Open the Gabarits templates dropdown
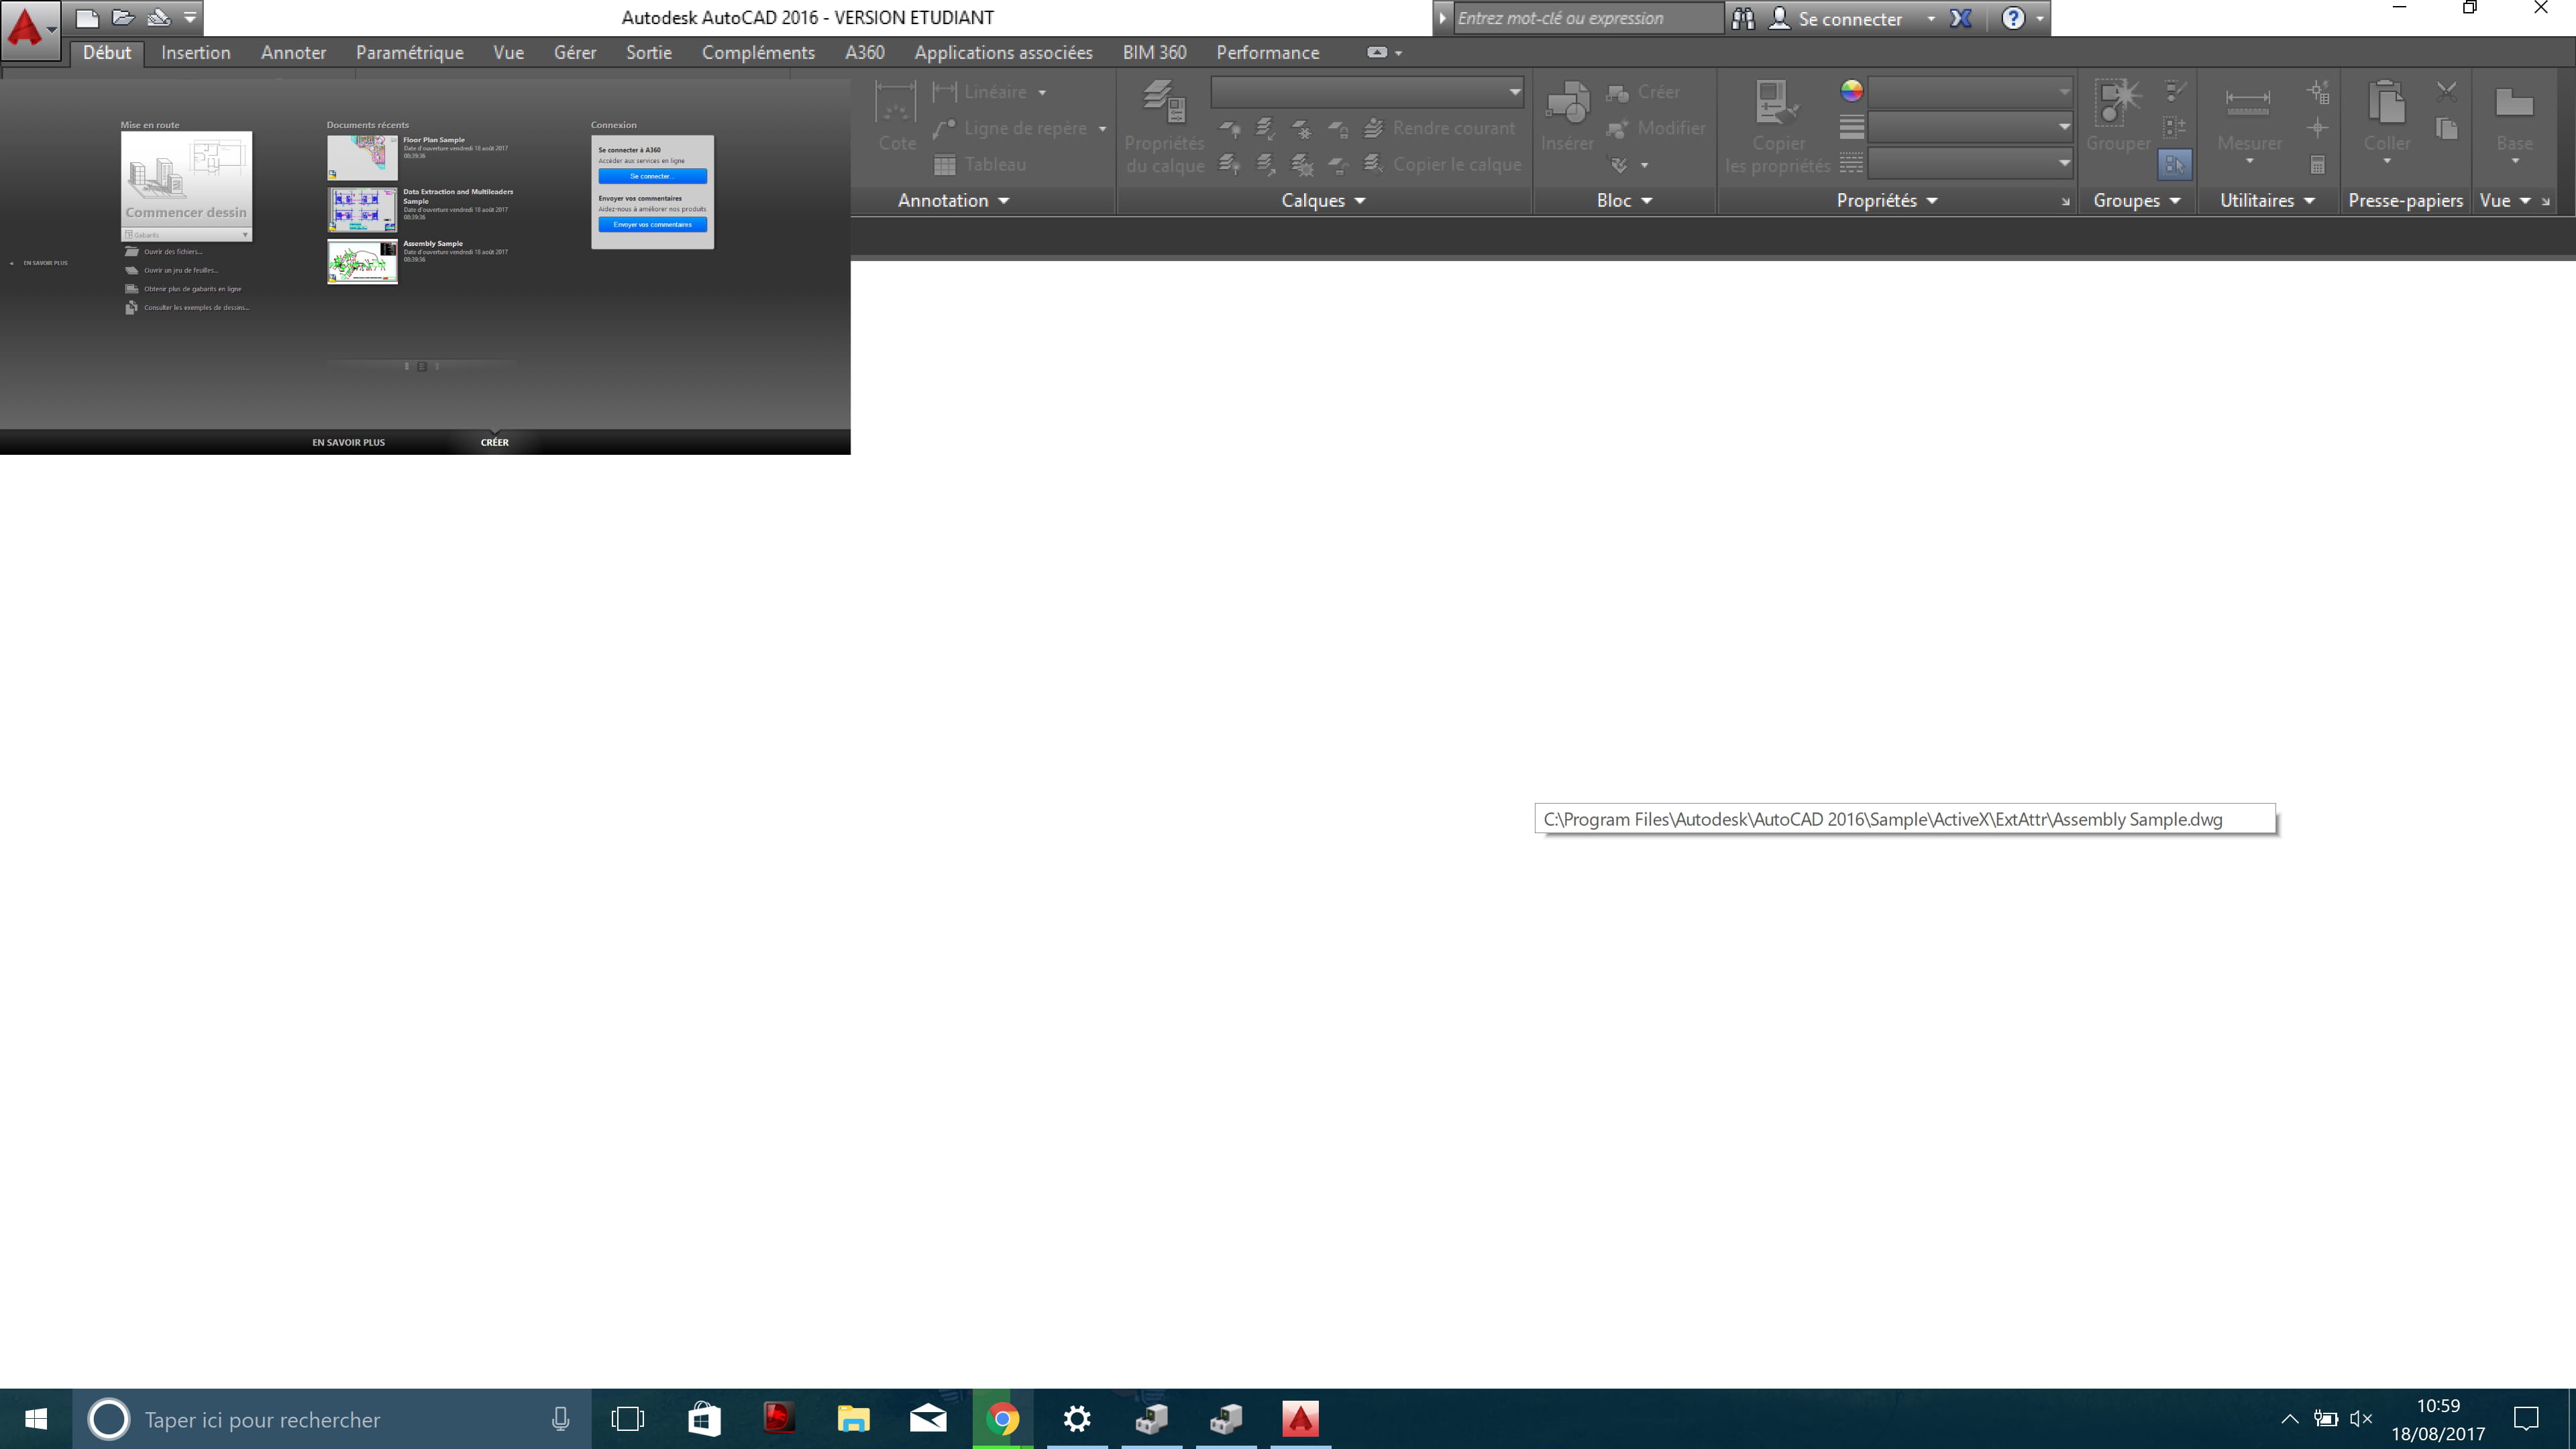2576x1449 pixels. click(186, 234)
